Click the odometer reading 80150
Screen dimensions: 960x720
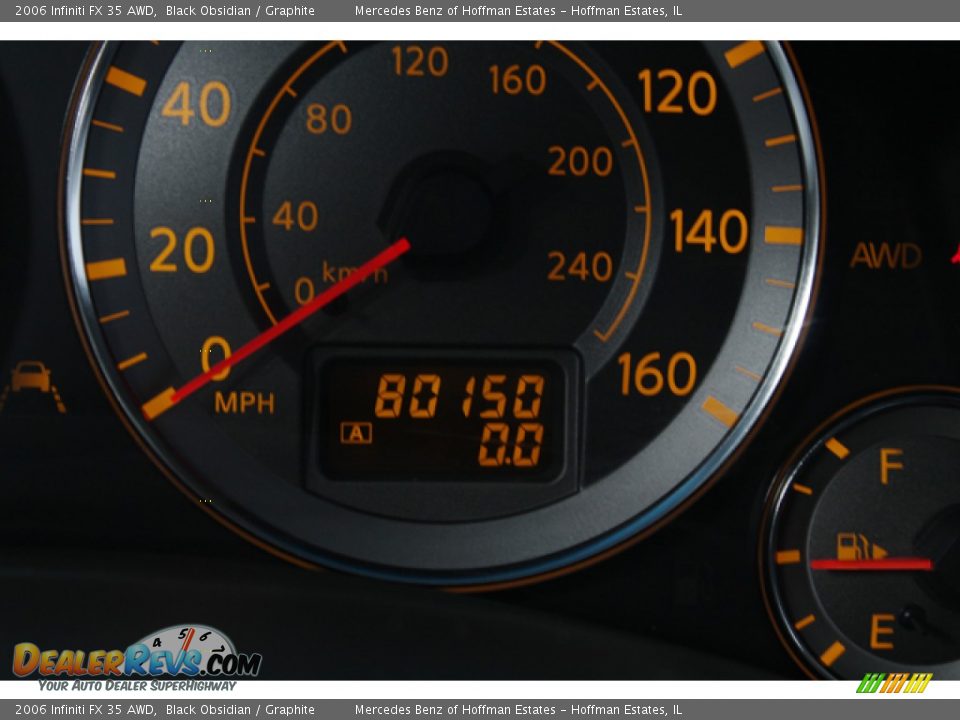[460, 396]
